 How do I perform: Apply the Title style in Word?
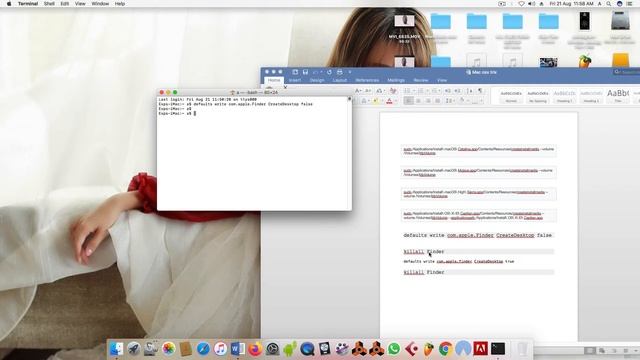(x=618, y=96)
